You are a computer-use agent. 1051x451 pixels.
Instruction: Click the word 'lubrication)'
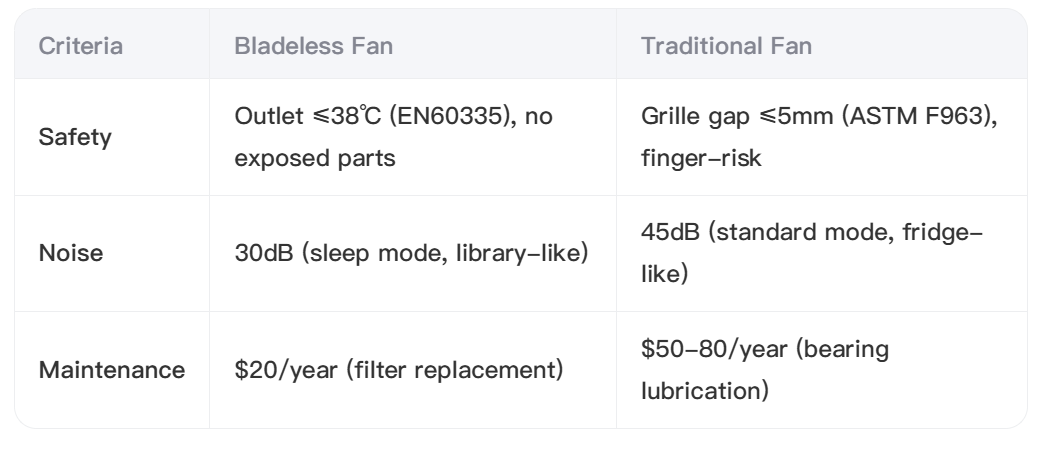[x=705, y=387]
